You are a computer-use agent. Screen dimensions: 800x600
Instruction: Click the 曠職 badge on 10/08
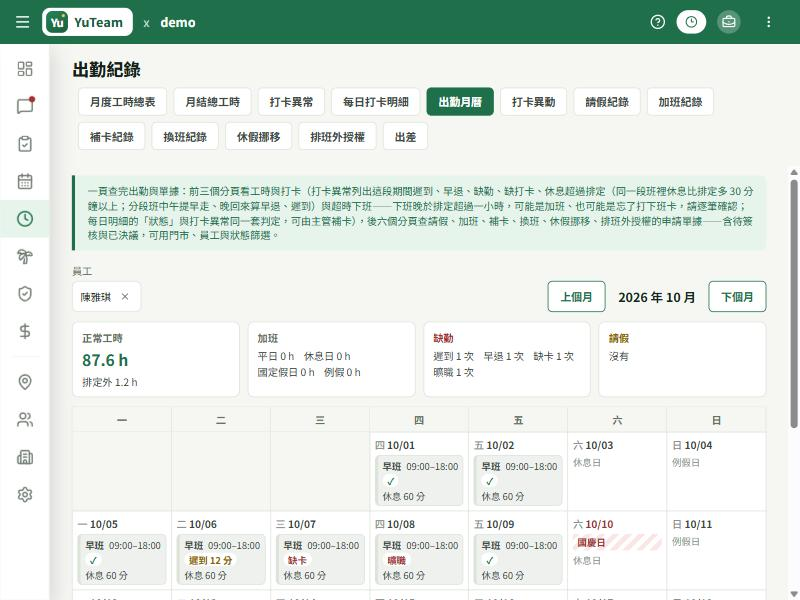pyautogui.click(x=396, y=560)
